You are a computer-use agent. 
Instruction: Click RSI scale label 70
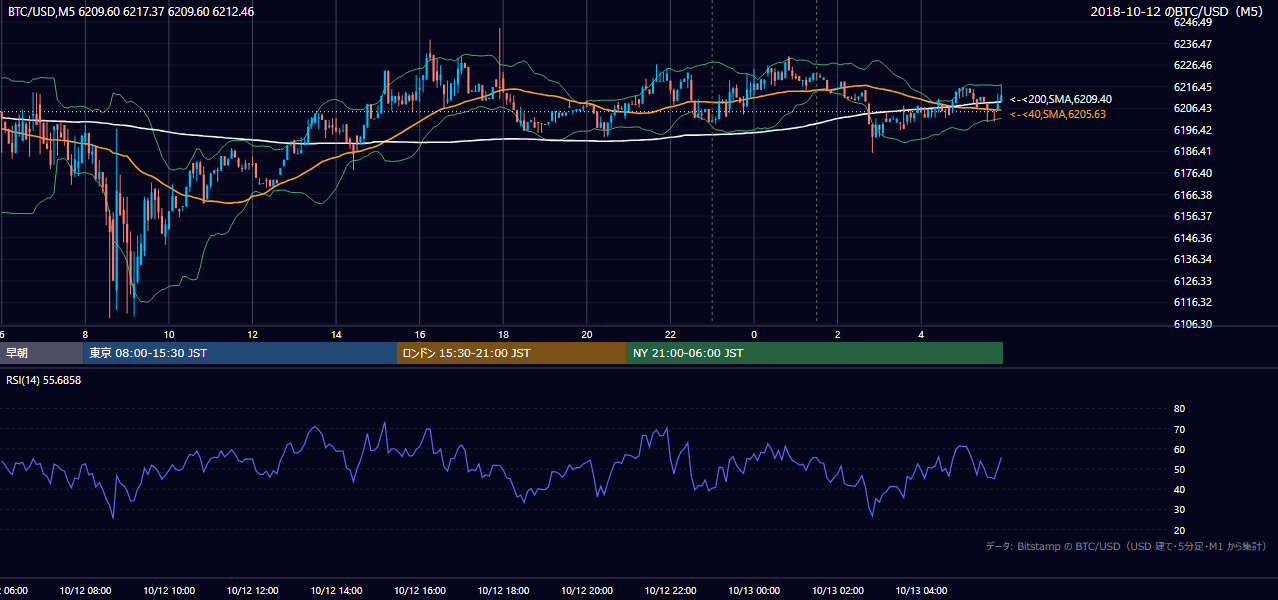click(x=1179, y=429)
